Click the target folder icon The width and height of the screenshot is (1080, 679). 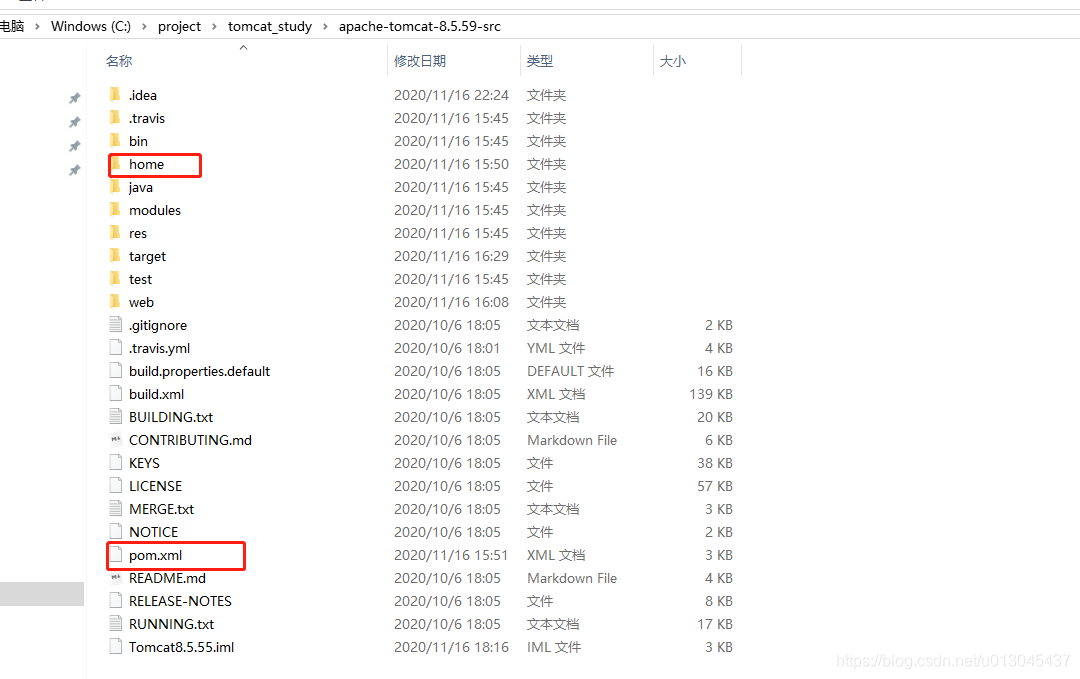click(x=116, y=256)
